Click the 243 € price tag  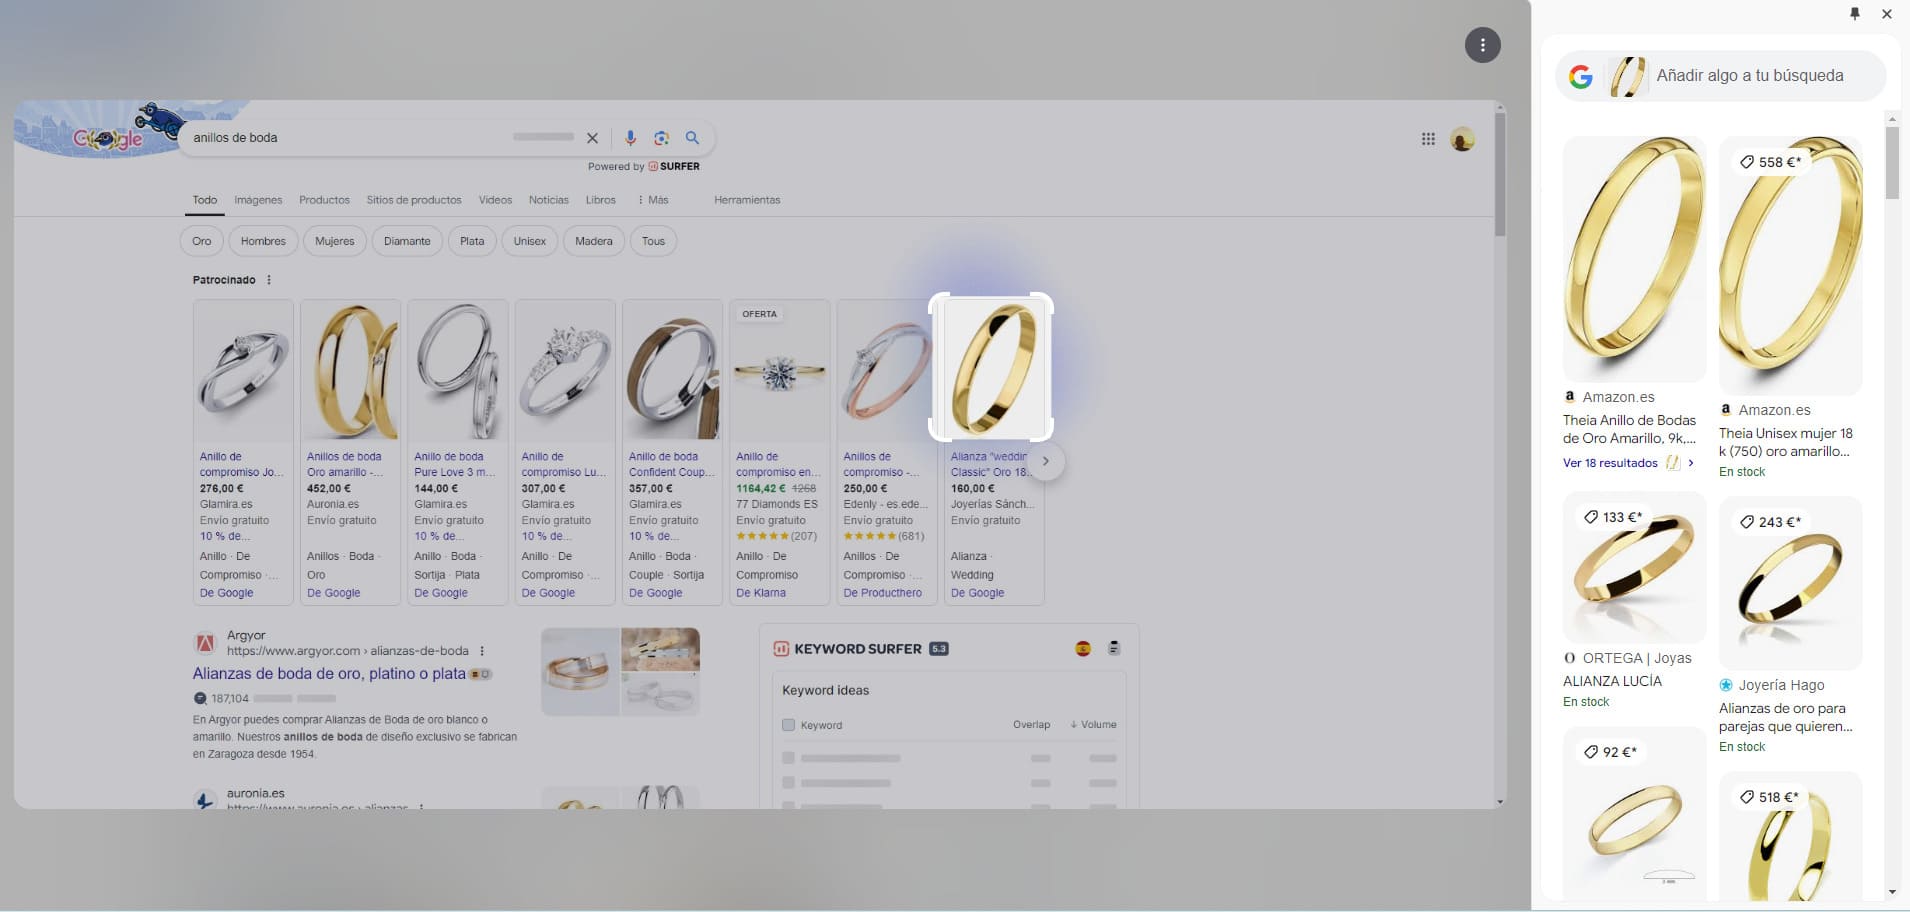[x=1770, y=522]
